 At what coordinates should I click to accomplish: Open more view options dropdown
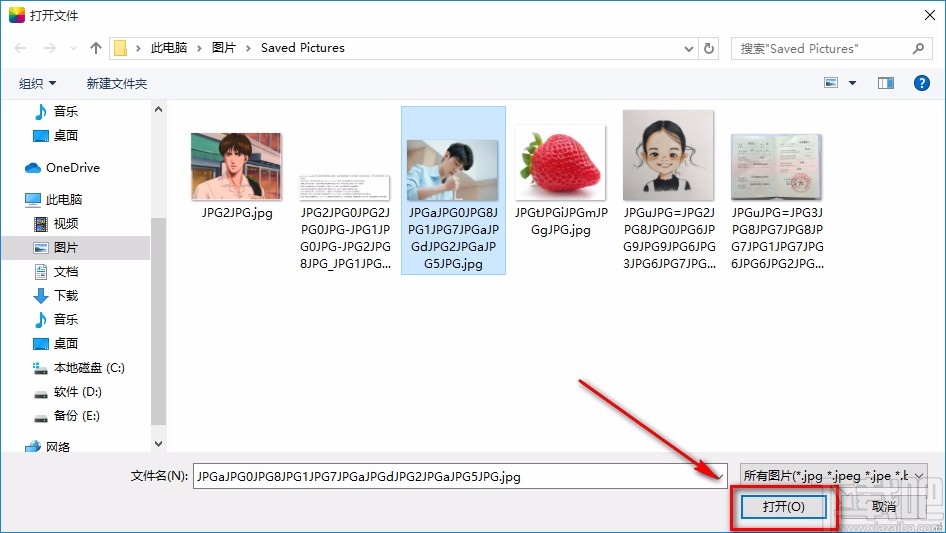pyautogui.click(x=852, y=83)
